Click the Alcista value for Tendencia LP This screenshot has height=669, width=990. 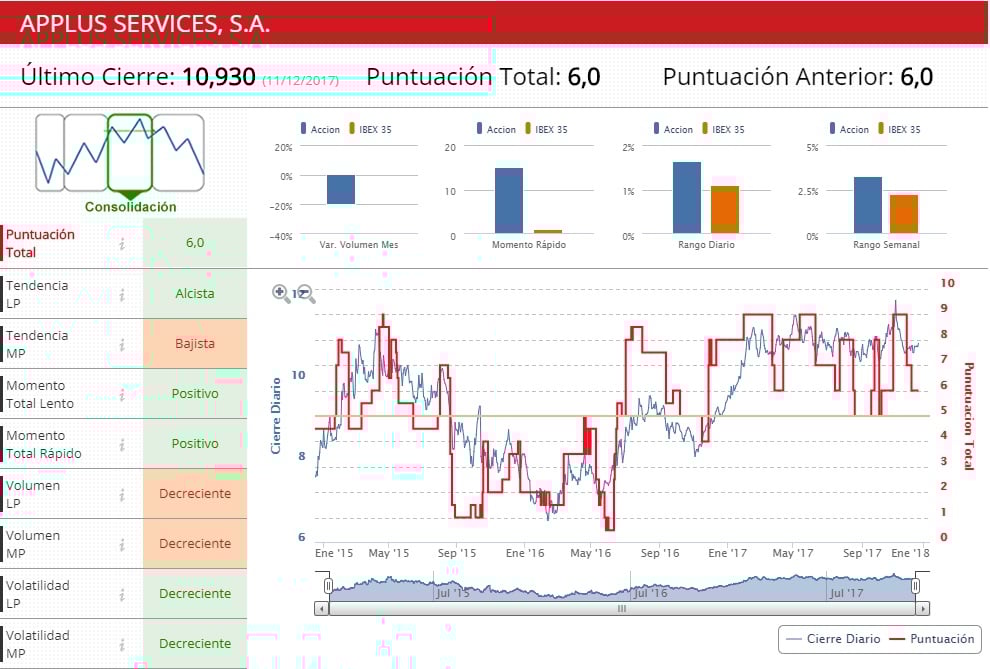(195, 293)
